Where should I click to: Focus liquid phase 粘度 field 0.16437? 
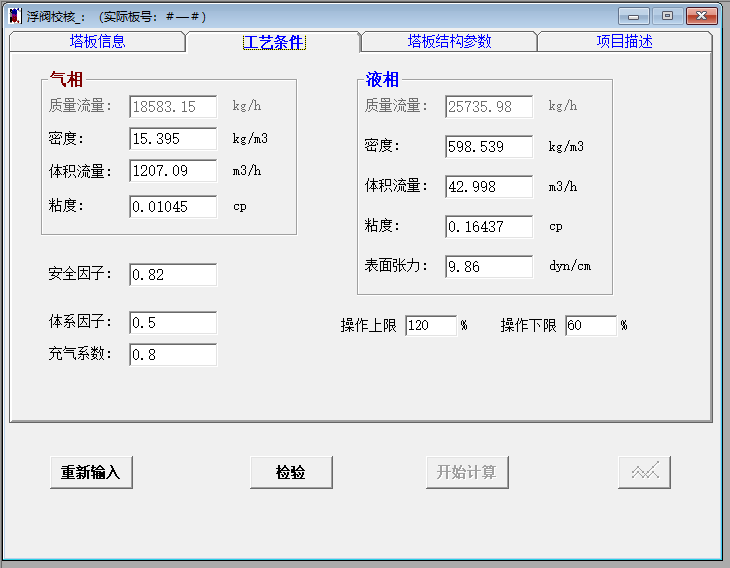coord(489,227)
